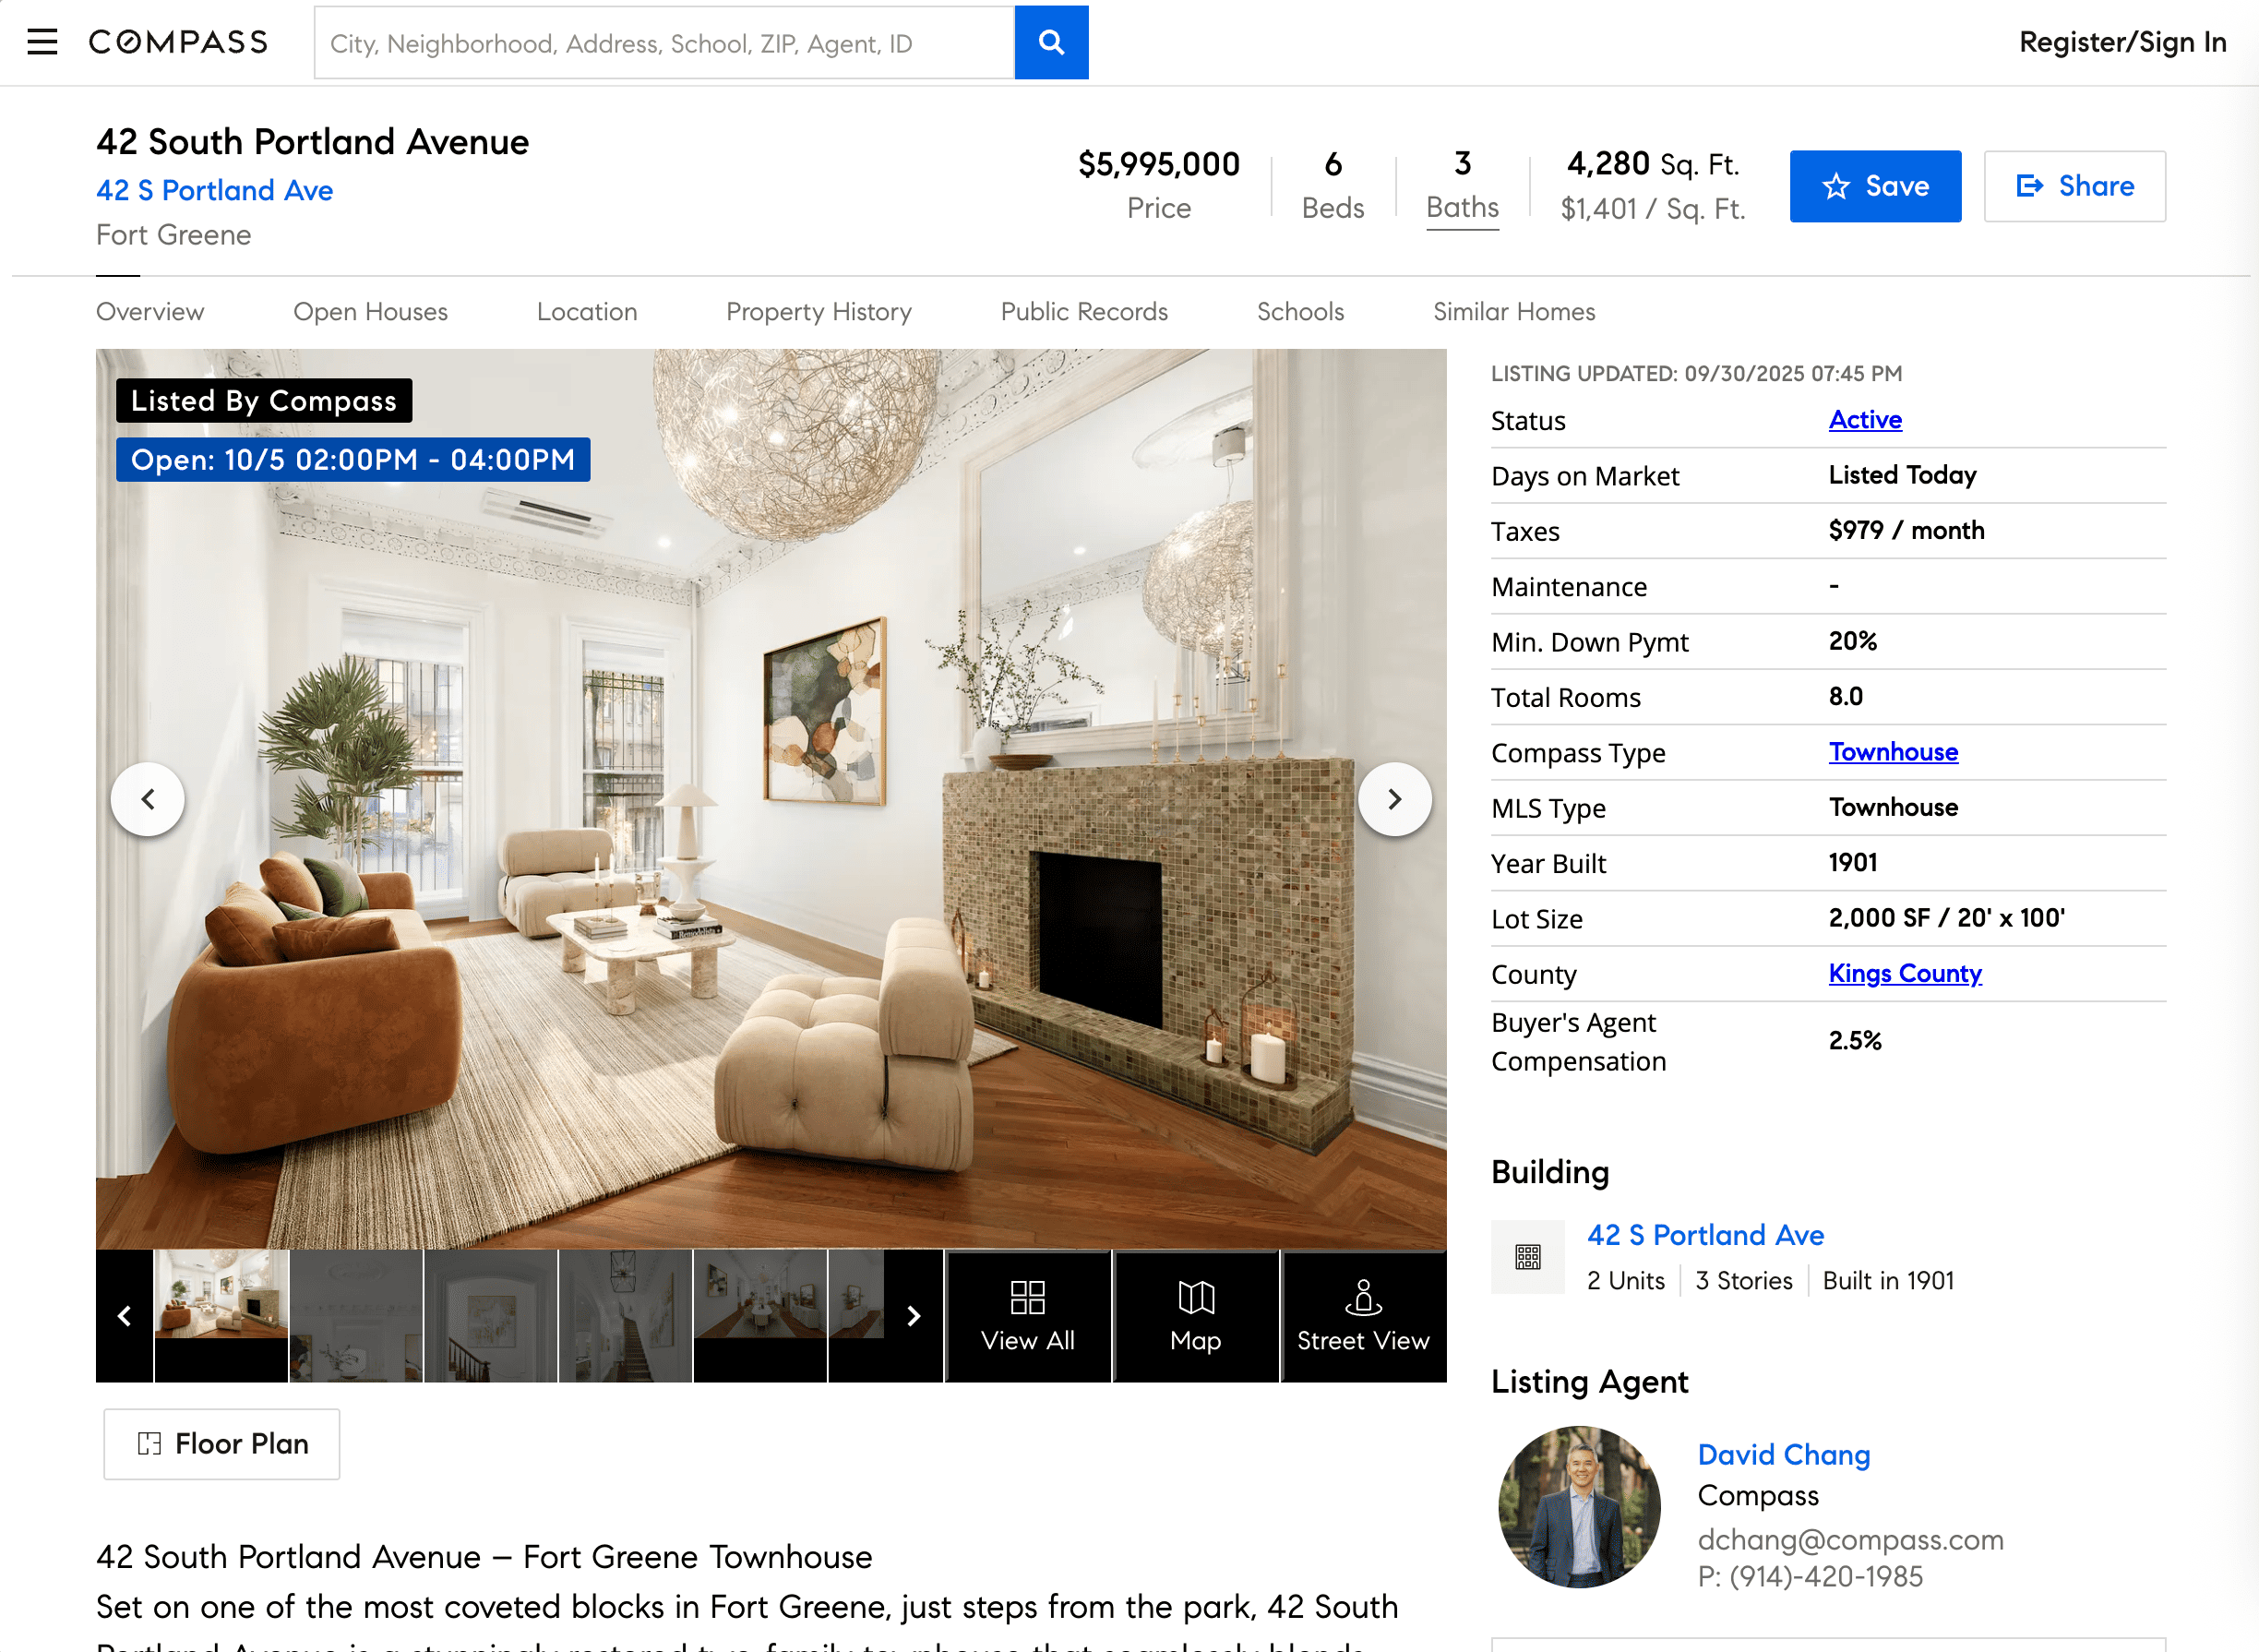The width and height of the screenshot is (2259, 1652).
Task: Open the Floor Plan
Action: click(x=221, y=1444)
